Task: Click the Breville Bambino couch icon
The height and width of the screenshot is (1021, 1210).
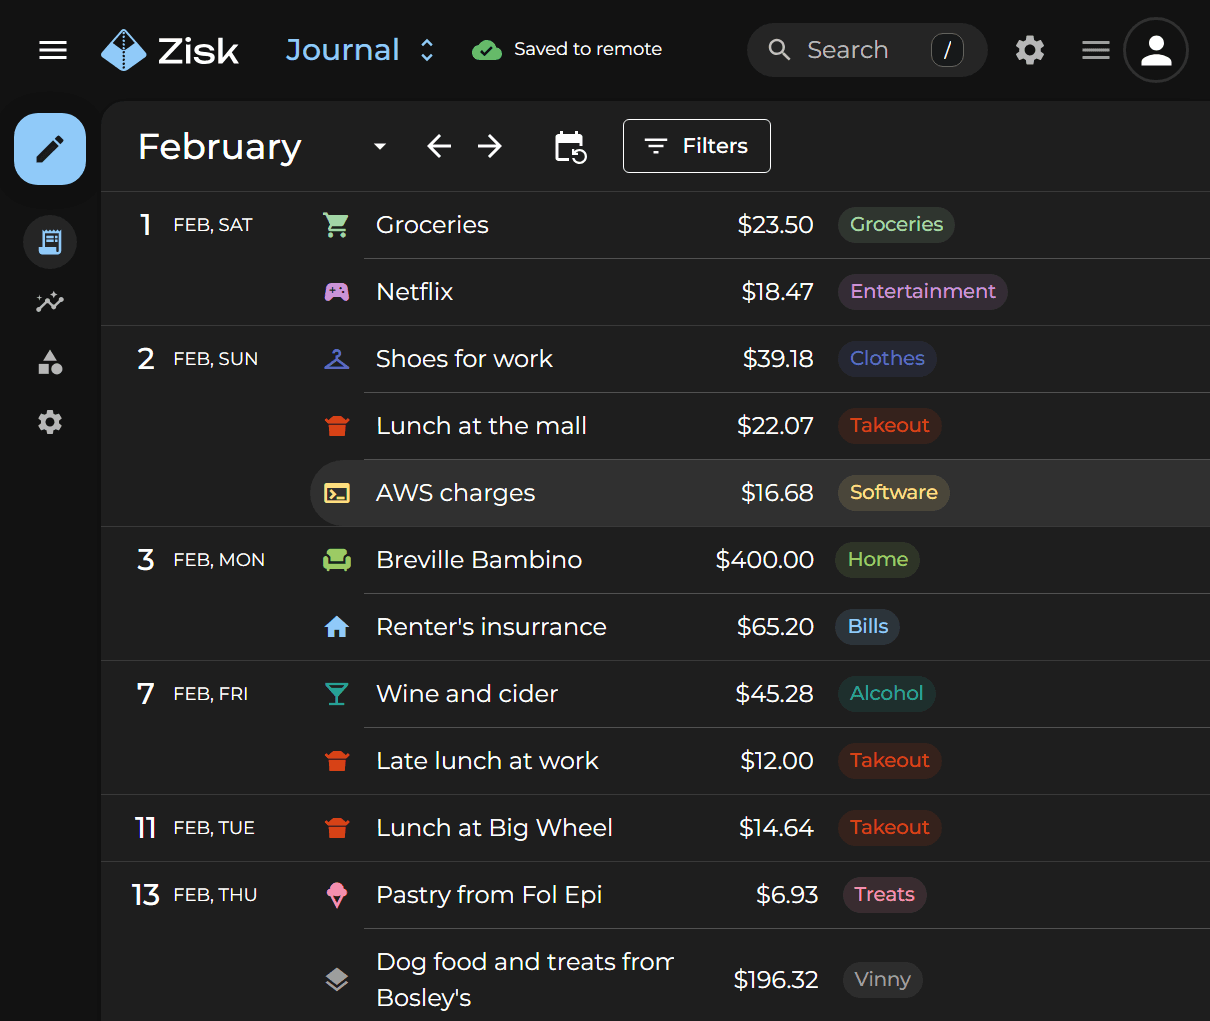Action: [337, 560]
